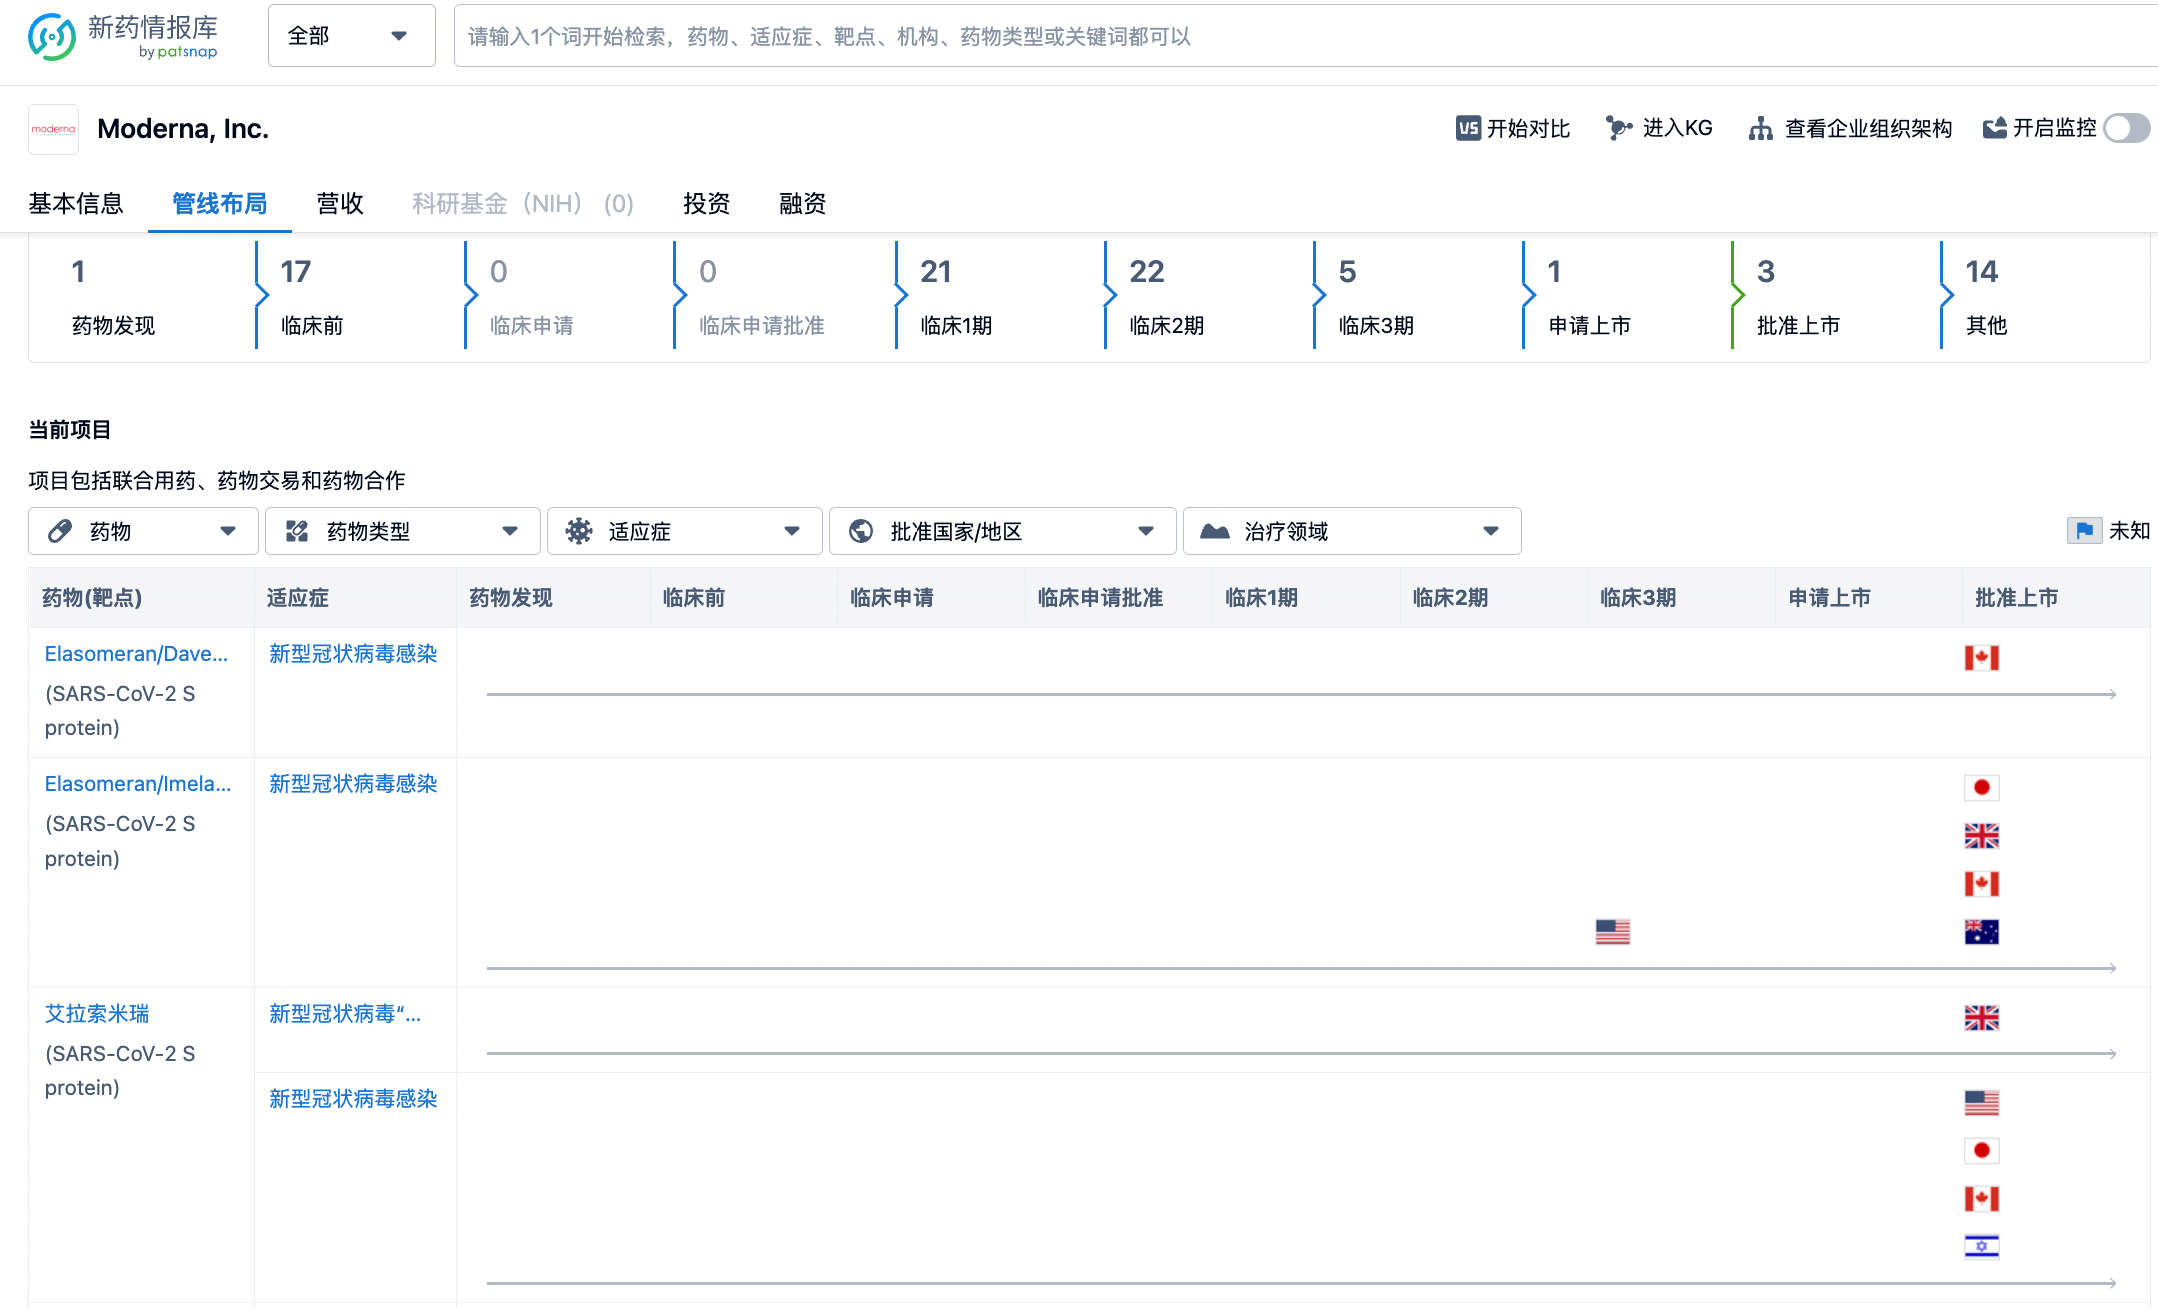Click the 未知 flag legend icon
The image size is (2158, 1308).
(2085, 531)
